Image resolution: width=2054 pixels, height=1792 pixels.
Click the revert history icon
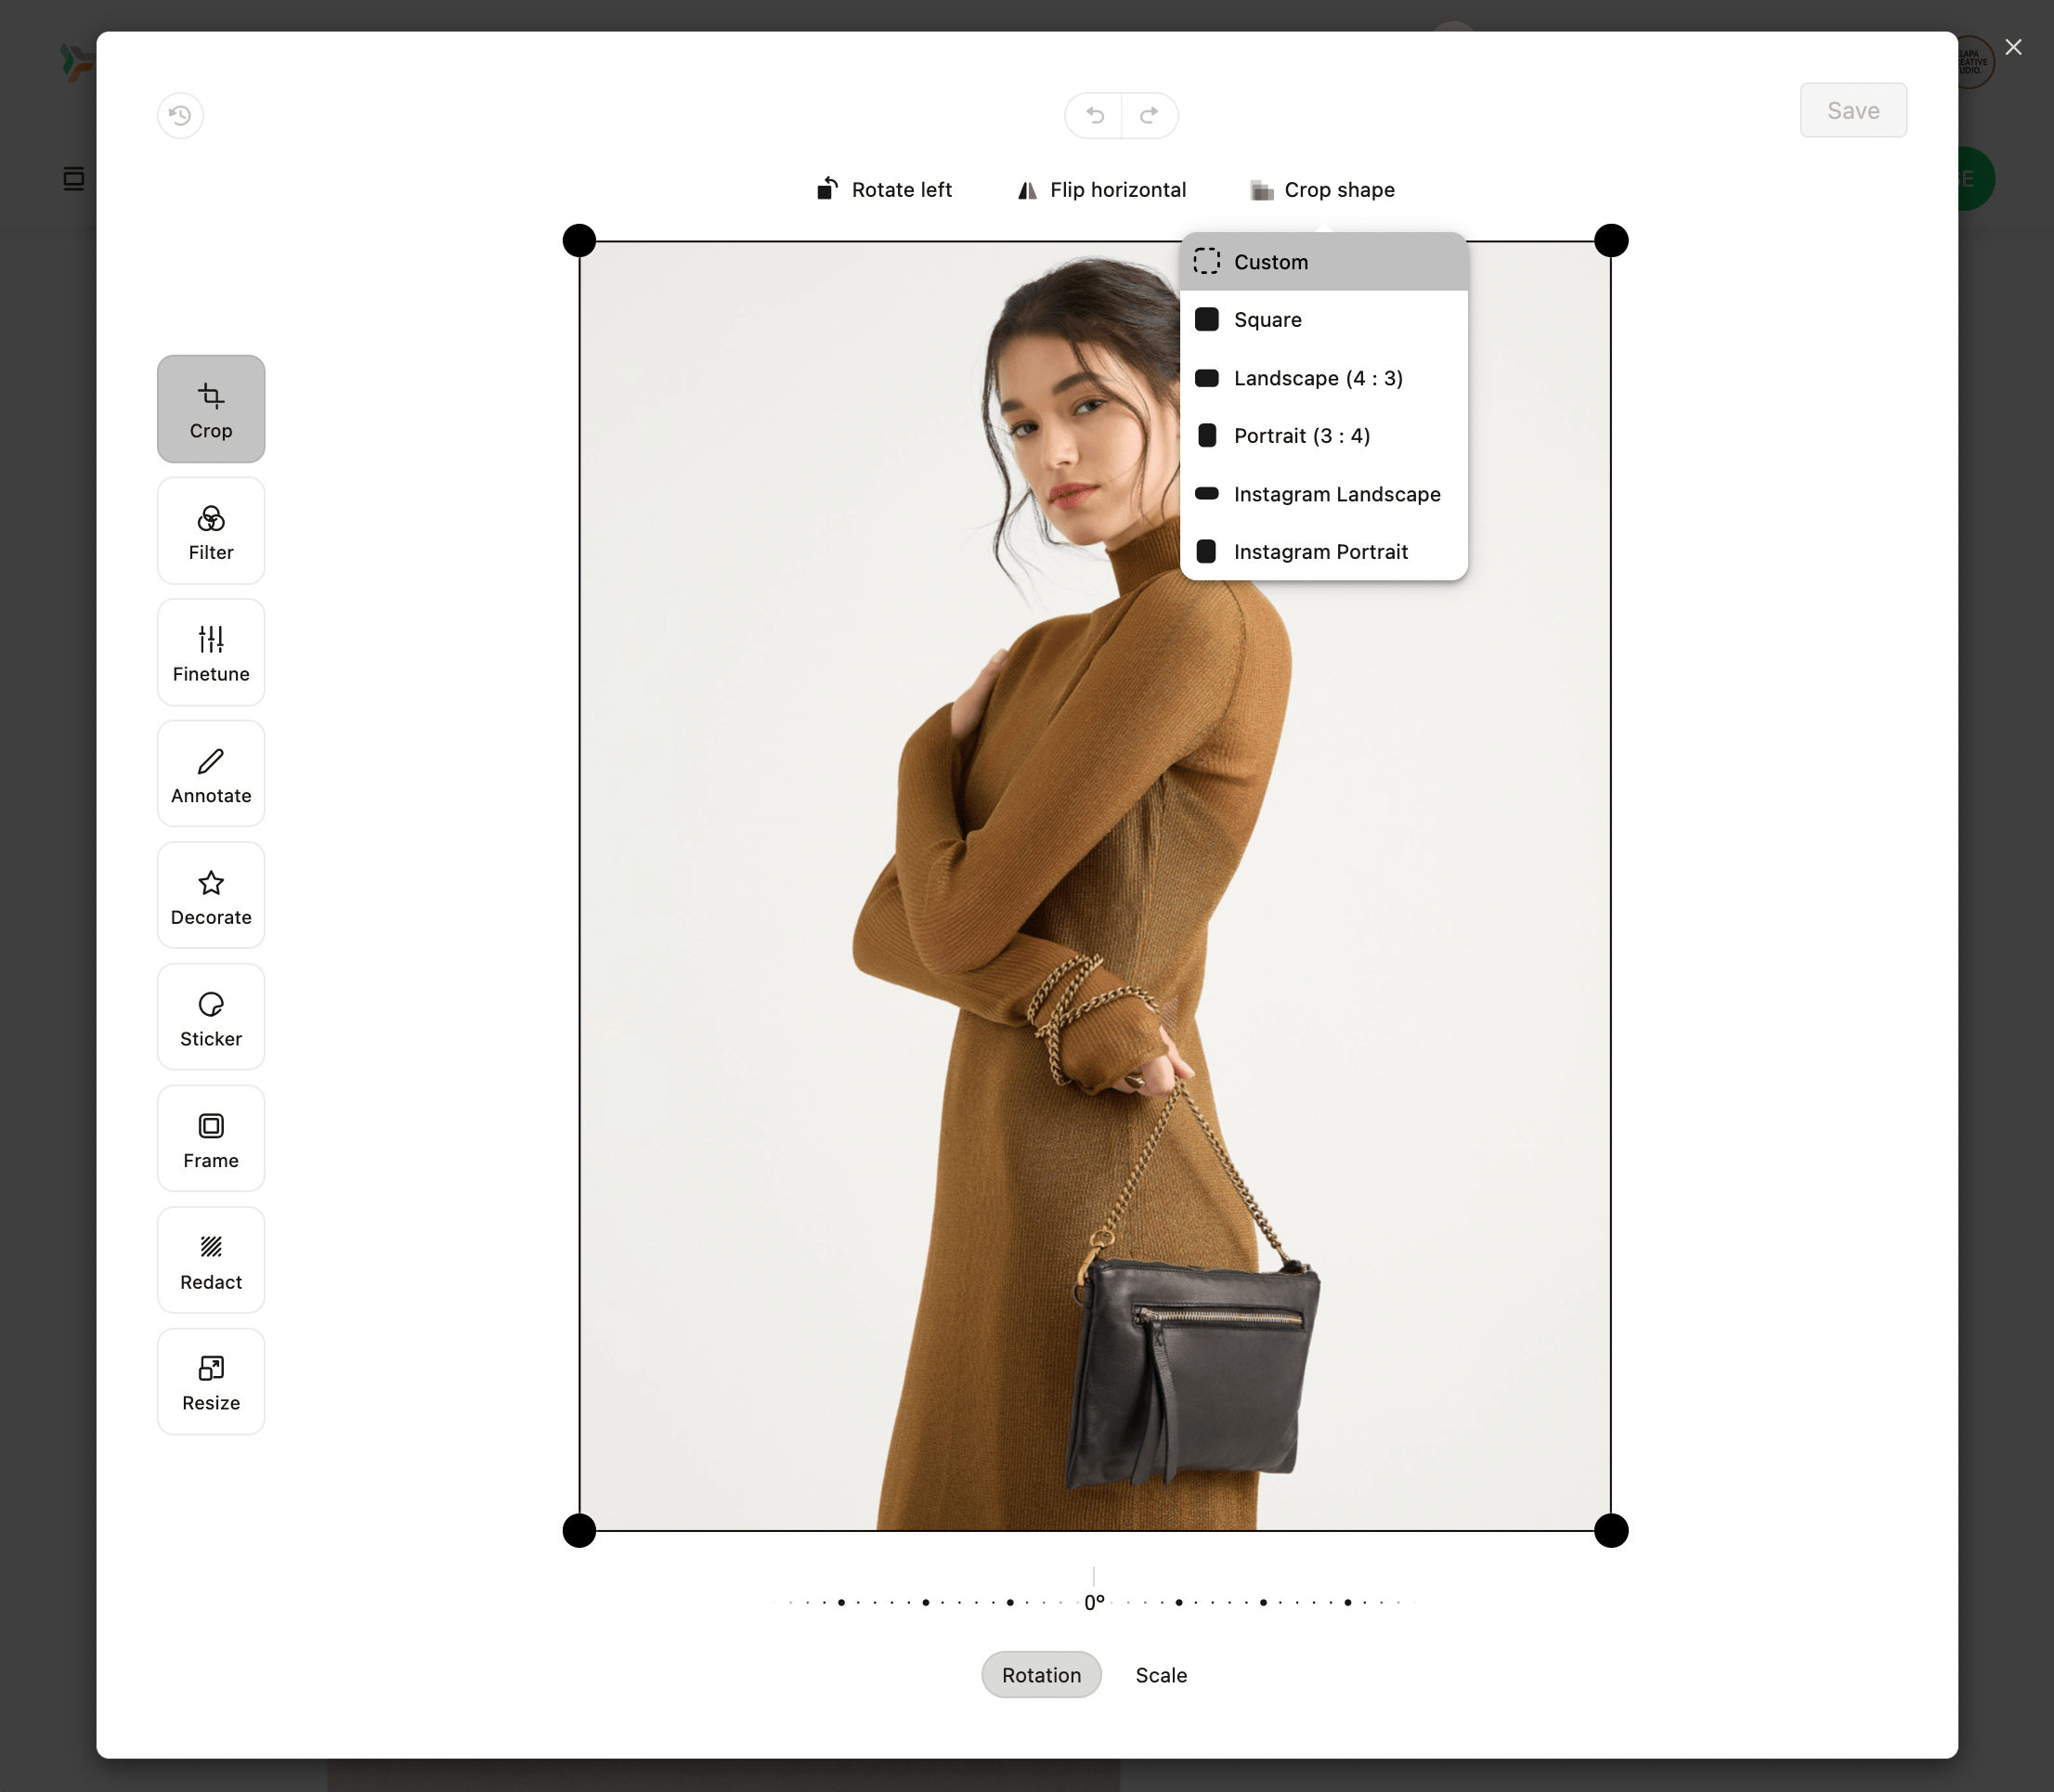[x=180, y=115]
